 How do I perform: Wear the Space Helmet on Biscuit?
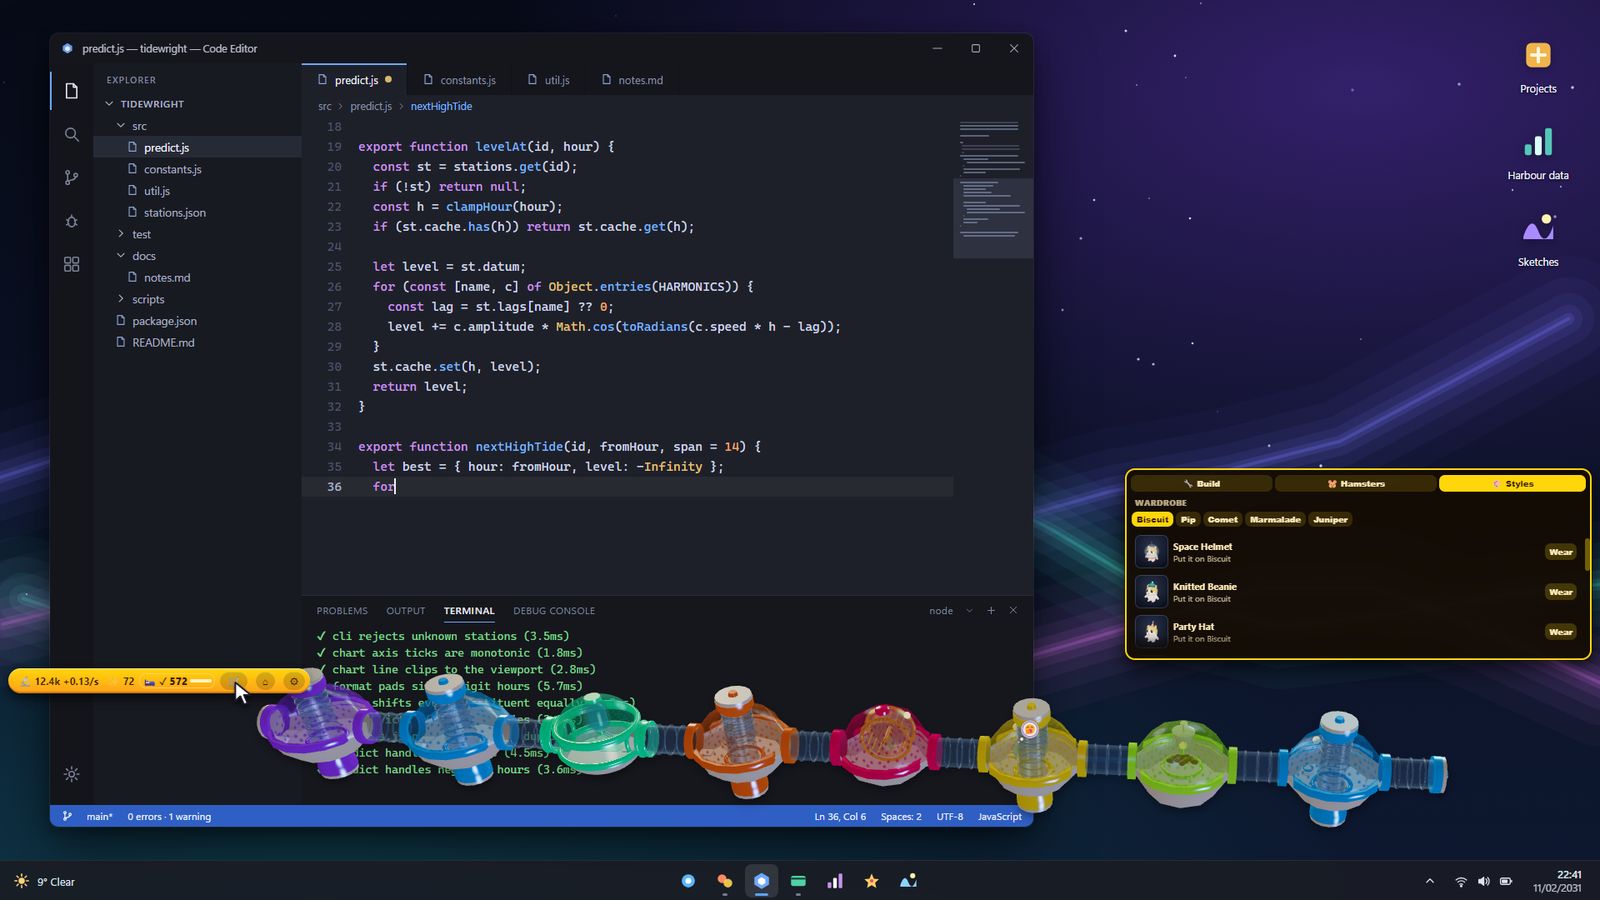tap(1560, 552)
